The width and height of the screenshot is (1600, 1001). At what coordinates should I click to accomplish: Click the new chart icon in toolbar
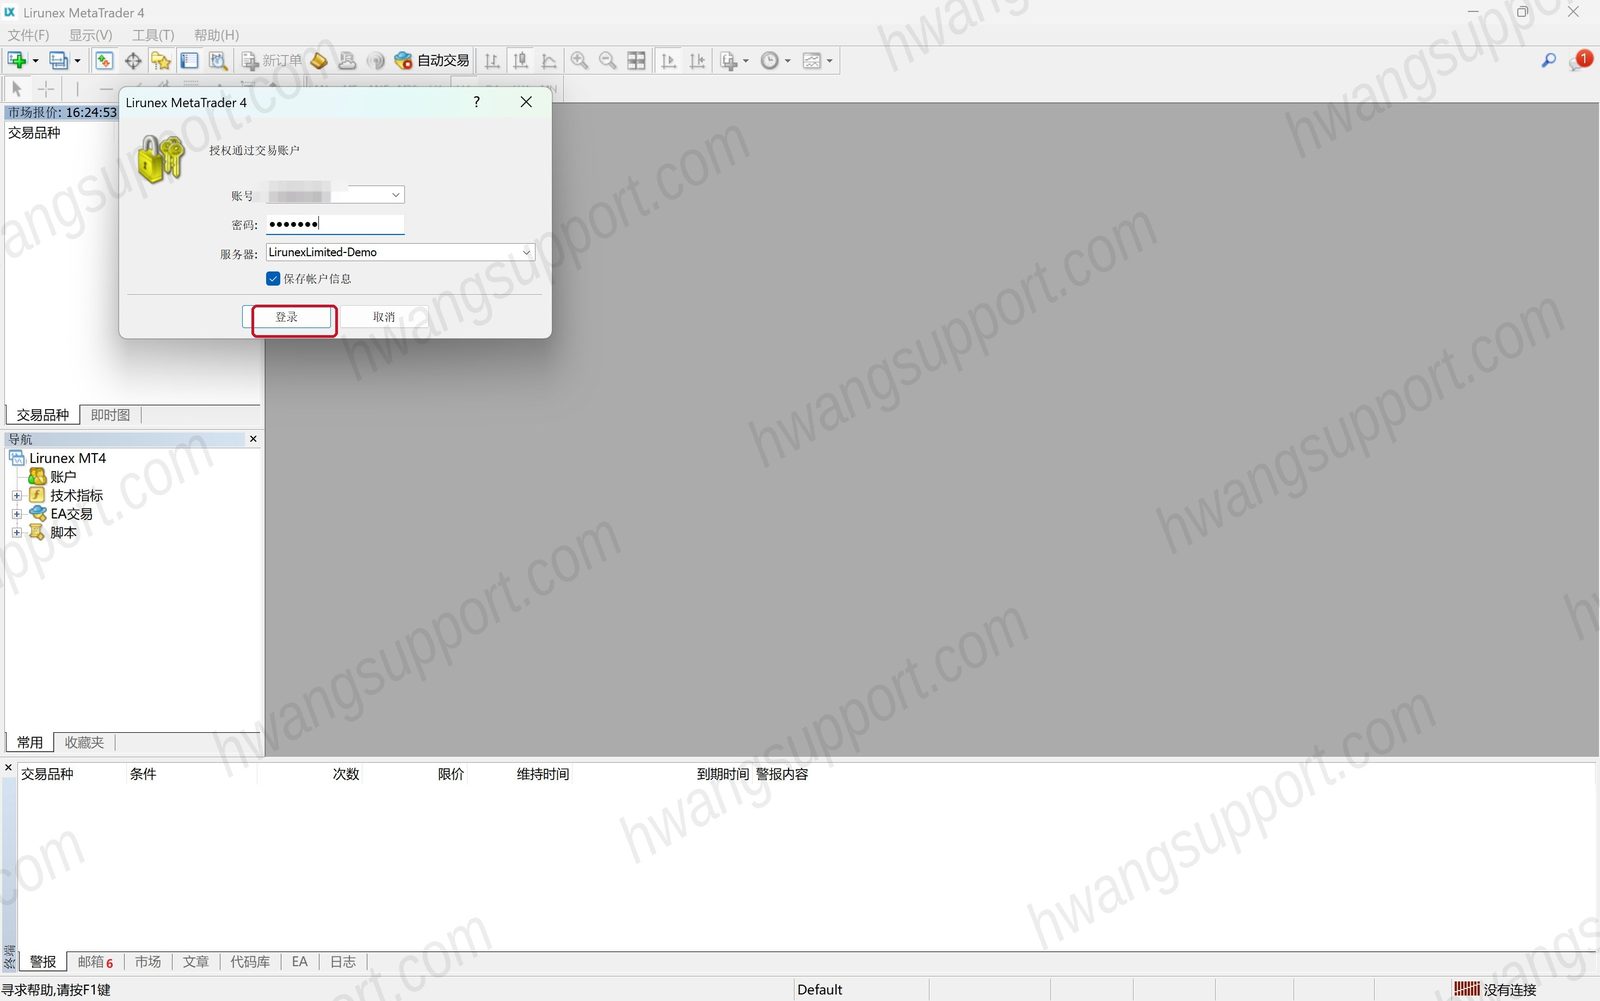17,61
